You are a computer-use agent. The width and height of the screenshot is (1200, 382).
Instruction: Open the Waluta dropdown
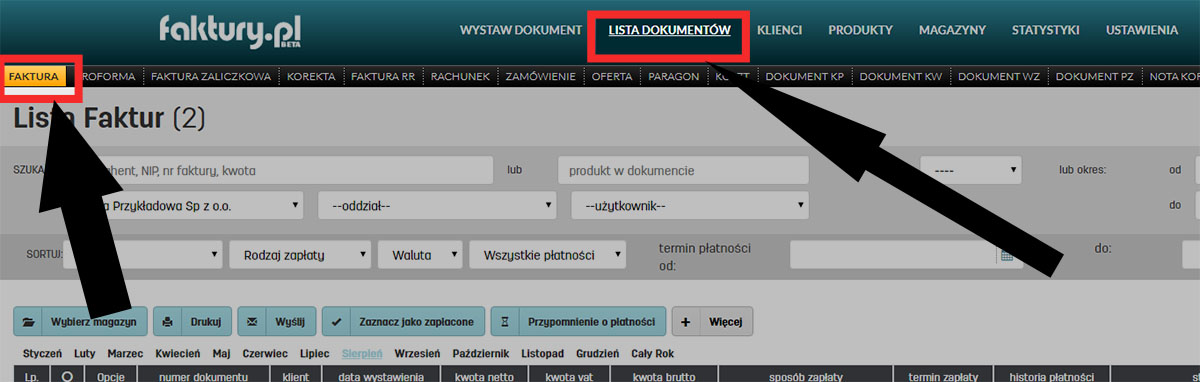click(x=420, y=254)
